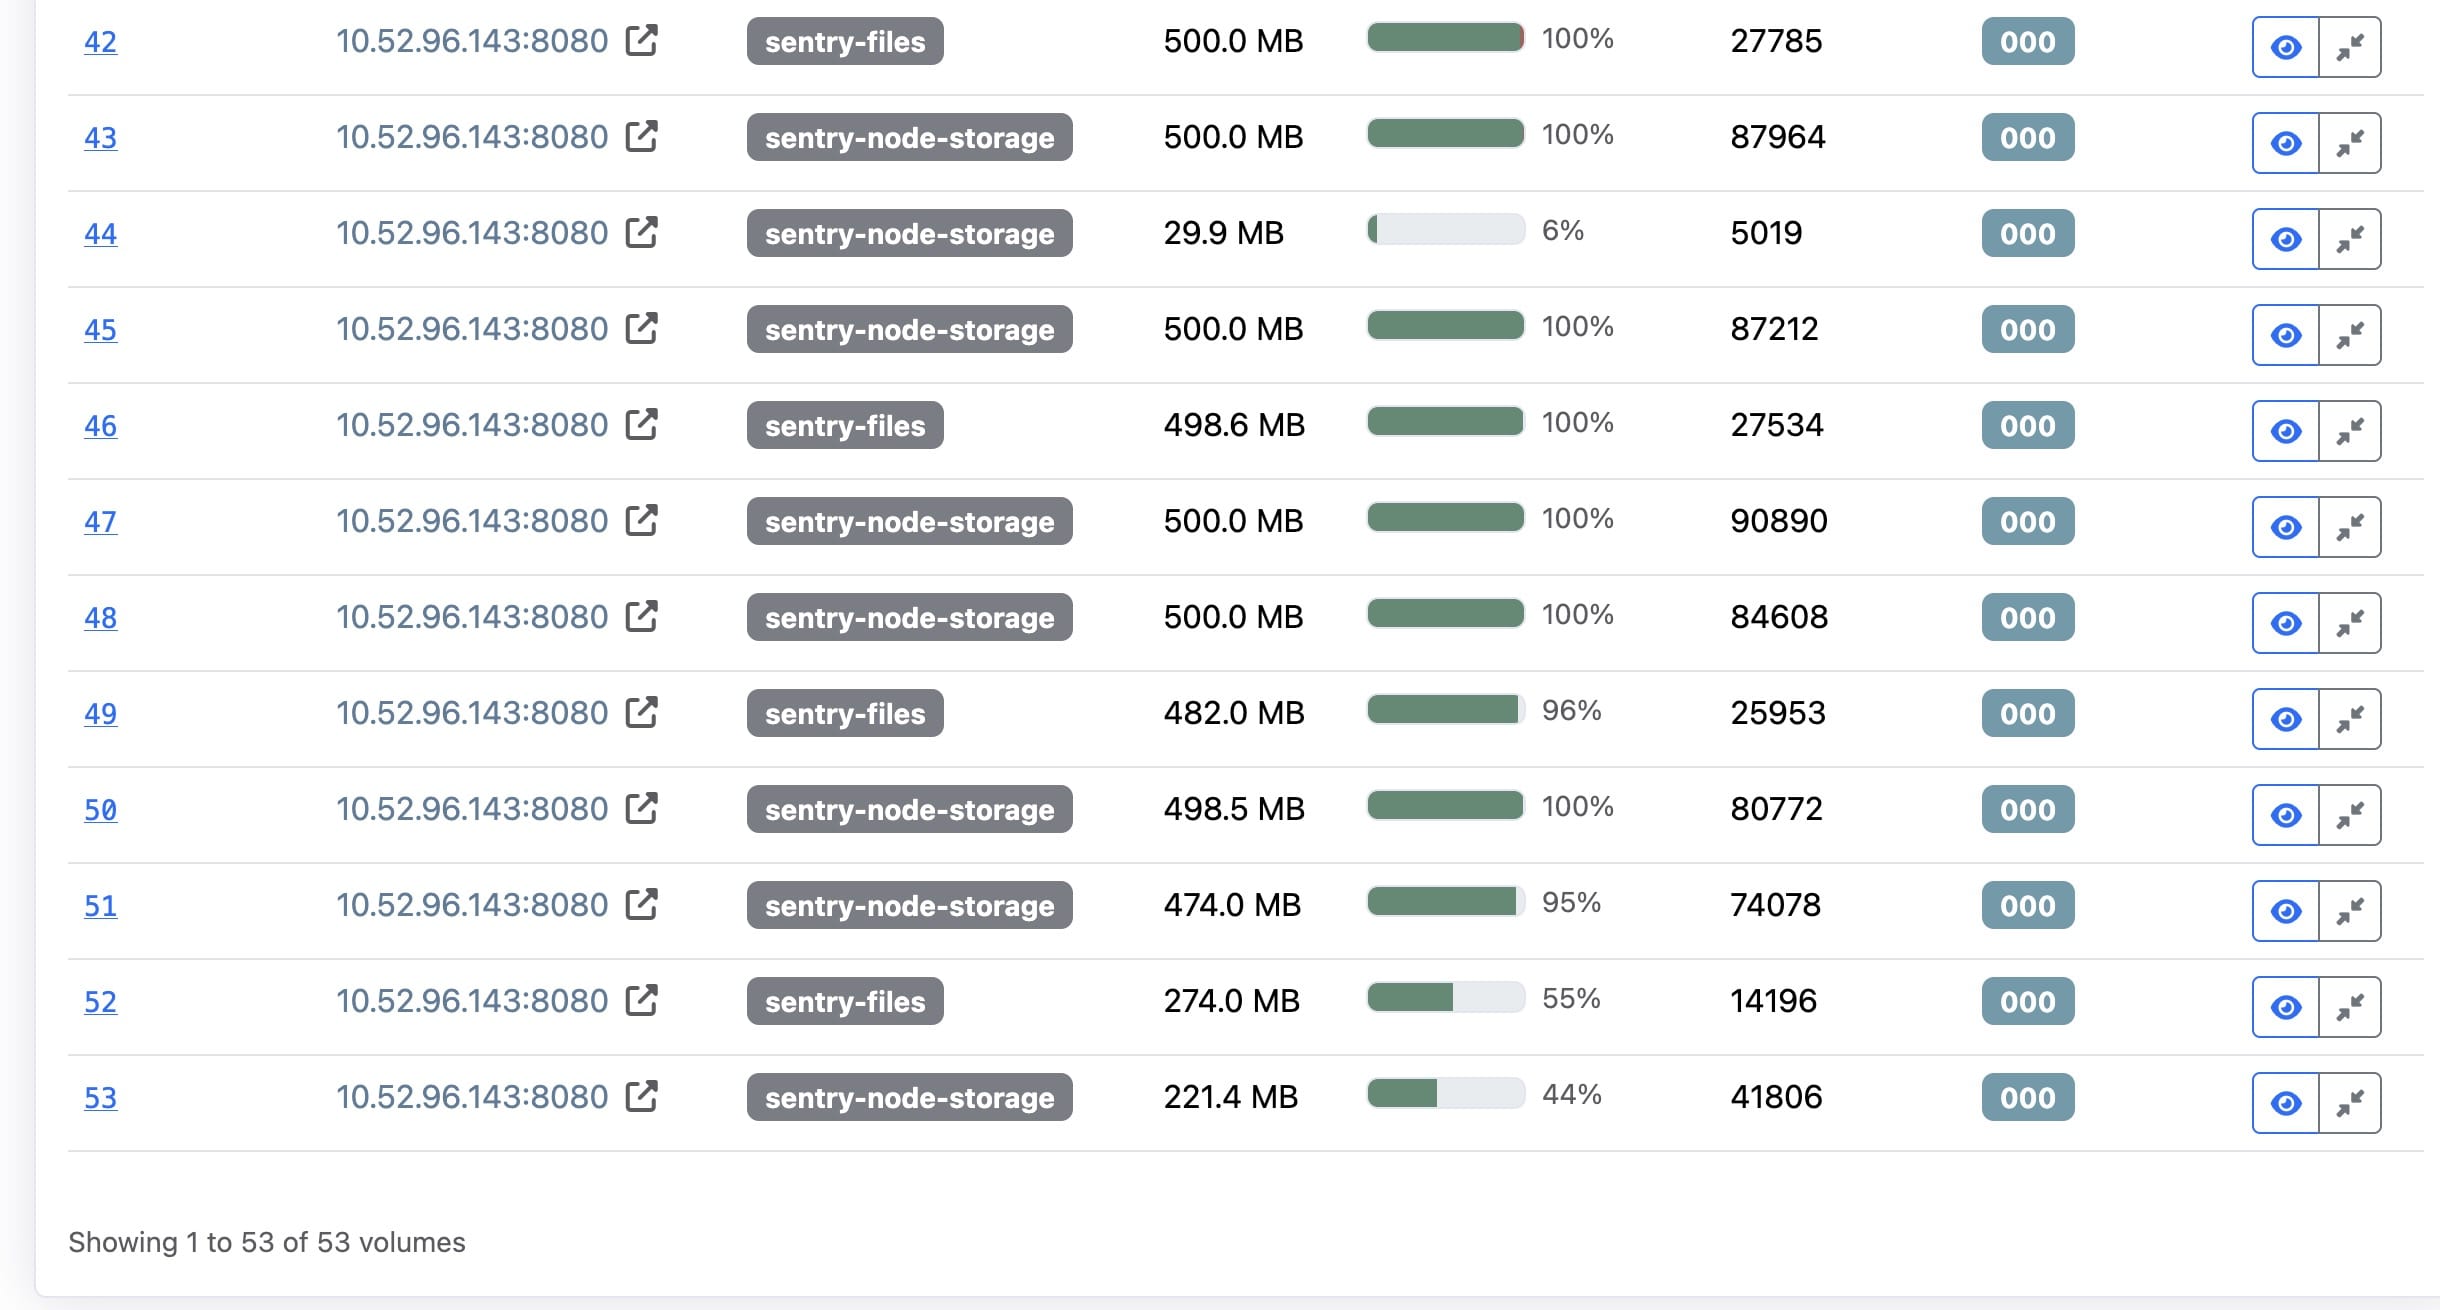Screen dimensions: 2440x1310
Task: Open external link icon for volume 53
Action: coord(641,1097)
